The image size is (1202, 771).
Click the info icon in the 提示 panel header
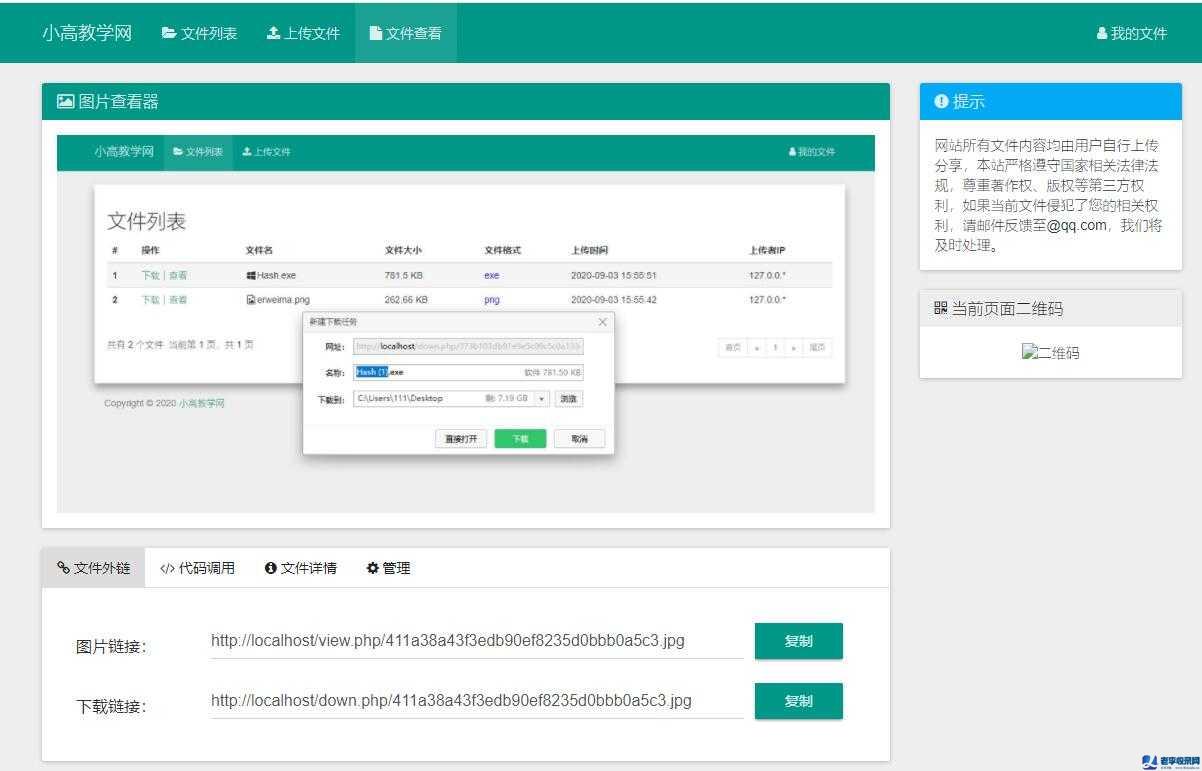940,100
